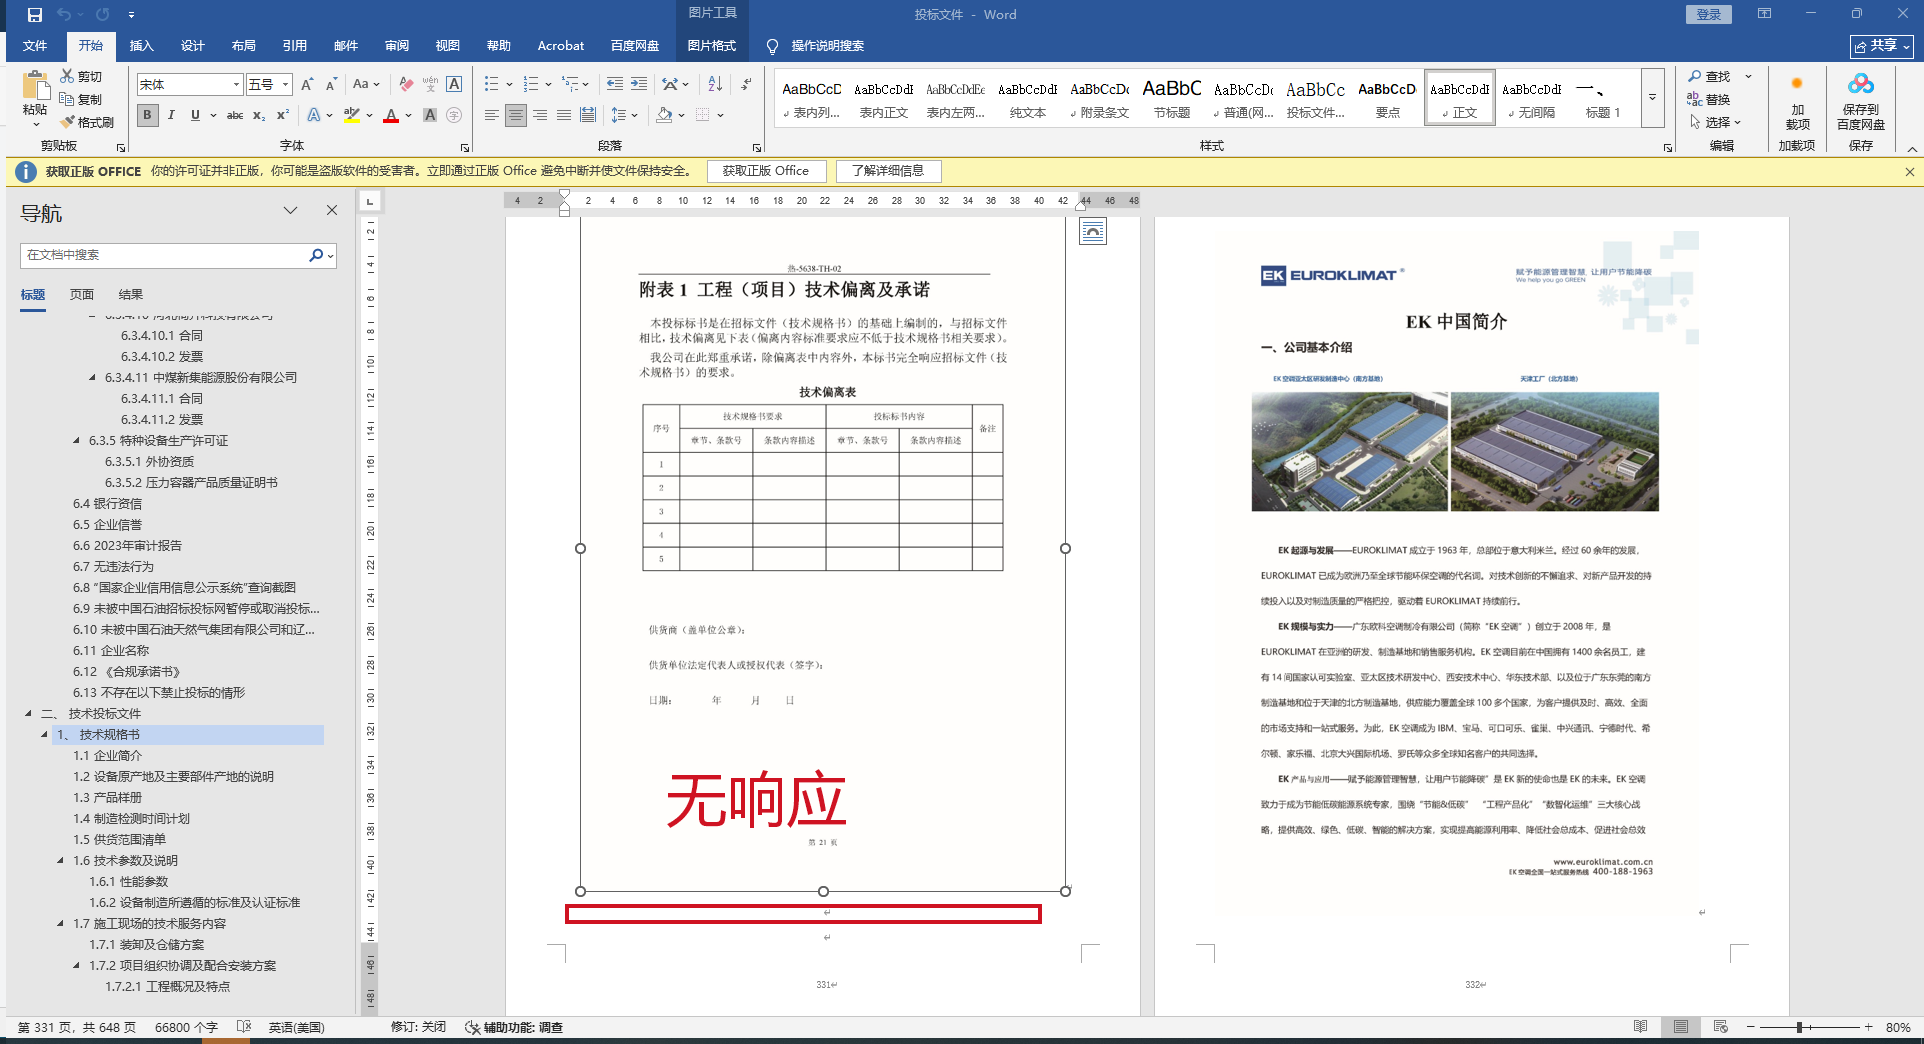The image size is (1924, 1044).
Task: Click the 了解详细信息 button
Action: [x=888, y=171]
